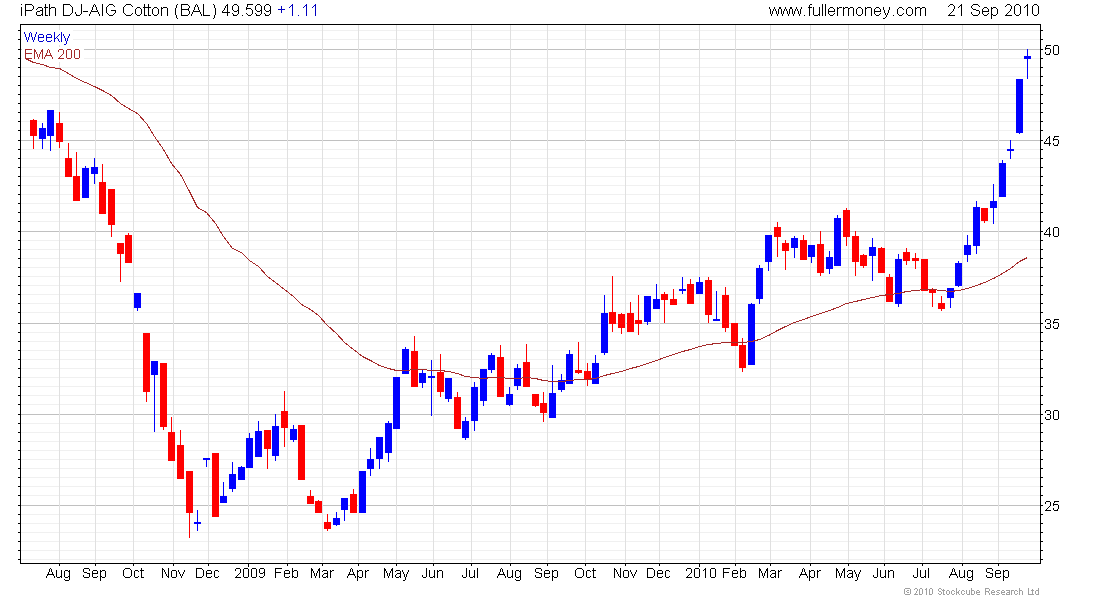
Task: Click the 25 price axis label
Action: [1052, 506]
